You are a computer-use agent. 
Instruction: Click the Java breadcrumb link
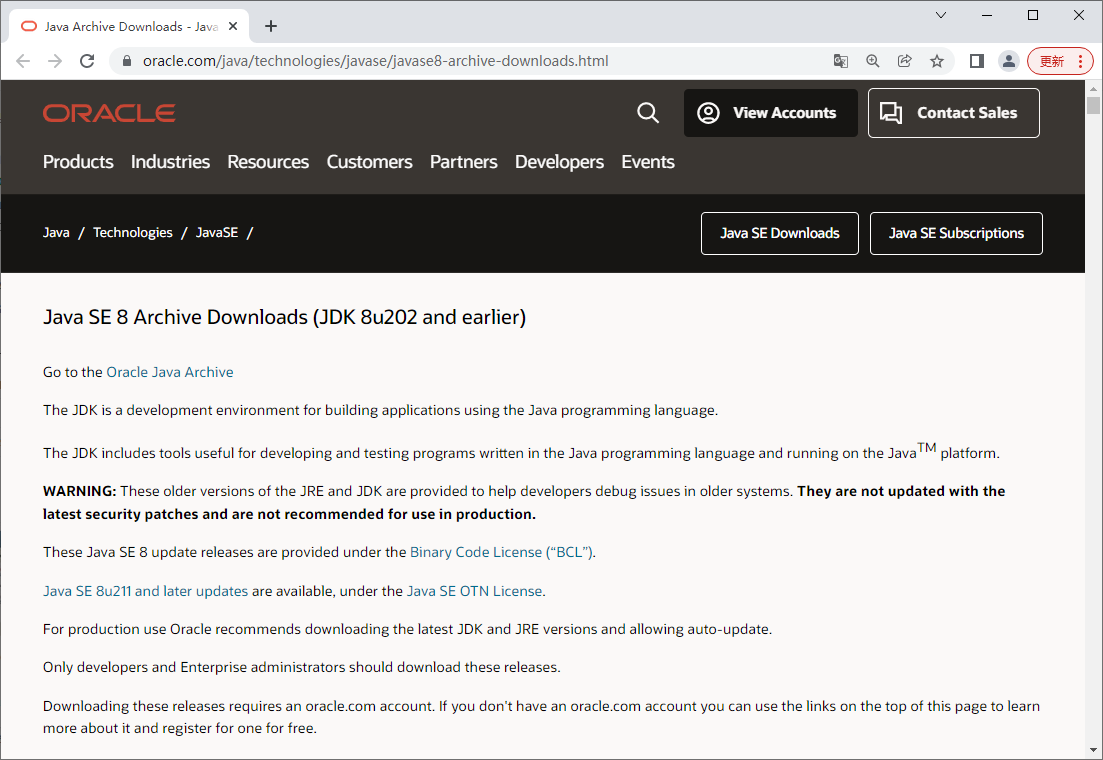(x=56, y=233)
